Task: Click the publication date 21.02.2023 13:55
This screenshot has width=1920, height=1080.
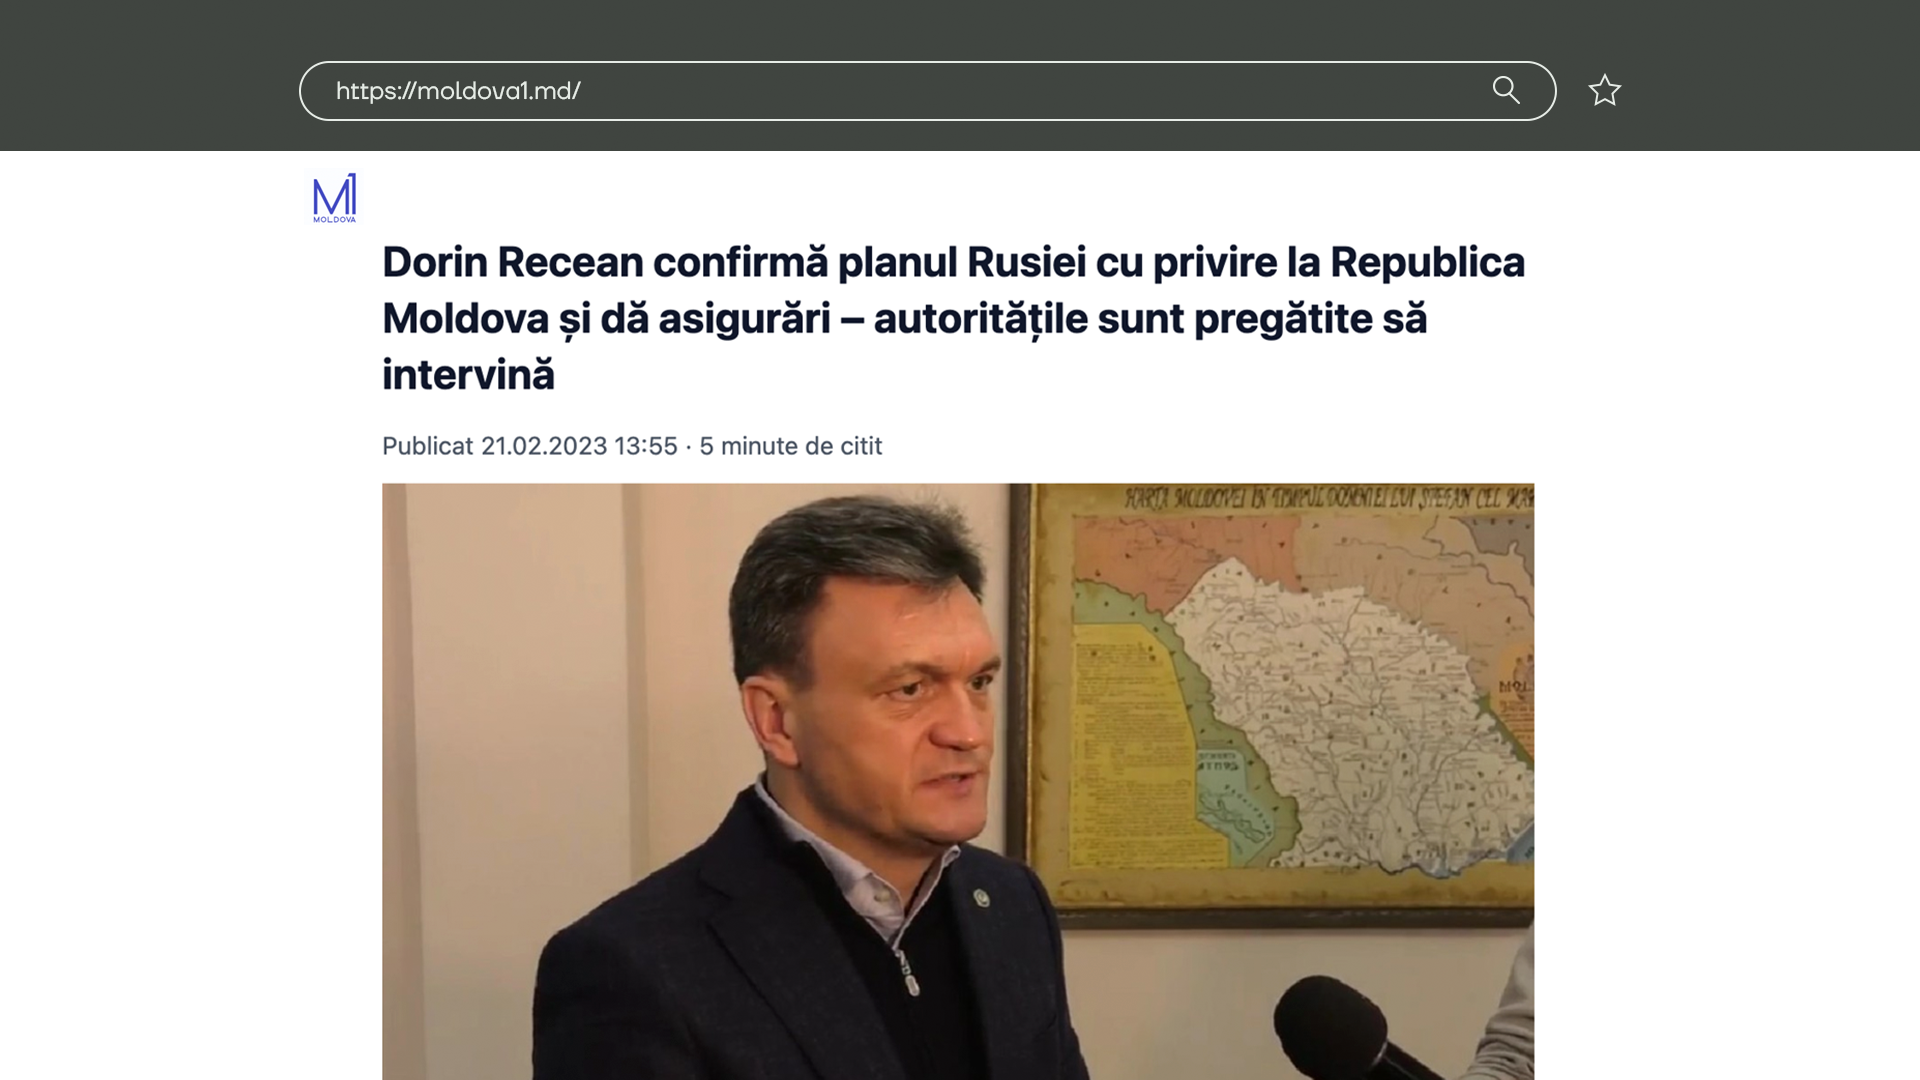Action: click(579, 446)
